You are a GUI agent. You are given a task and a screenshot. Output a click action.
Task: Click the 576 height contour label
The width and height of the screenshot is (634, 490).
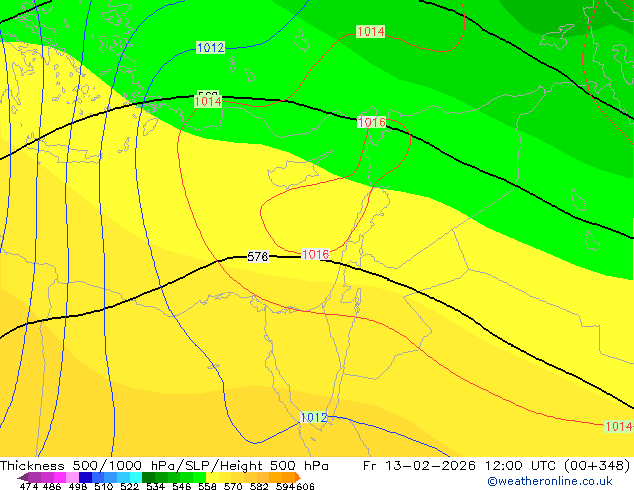pos(258,256)
